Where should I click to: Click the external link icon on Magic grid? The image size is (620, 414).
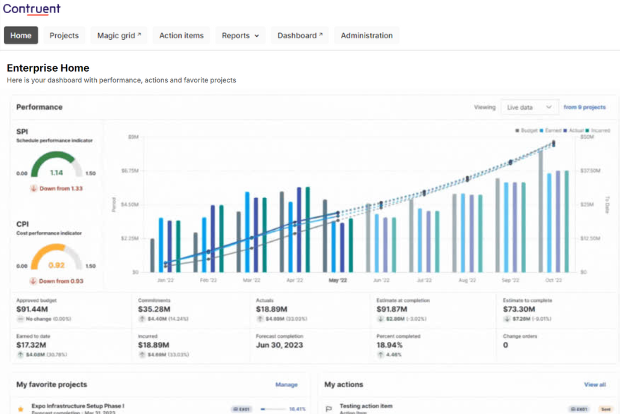139,34
